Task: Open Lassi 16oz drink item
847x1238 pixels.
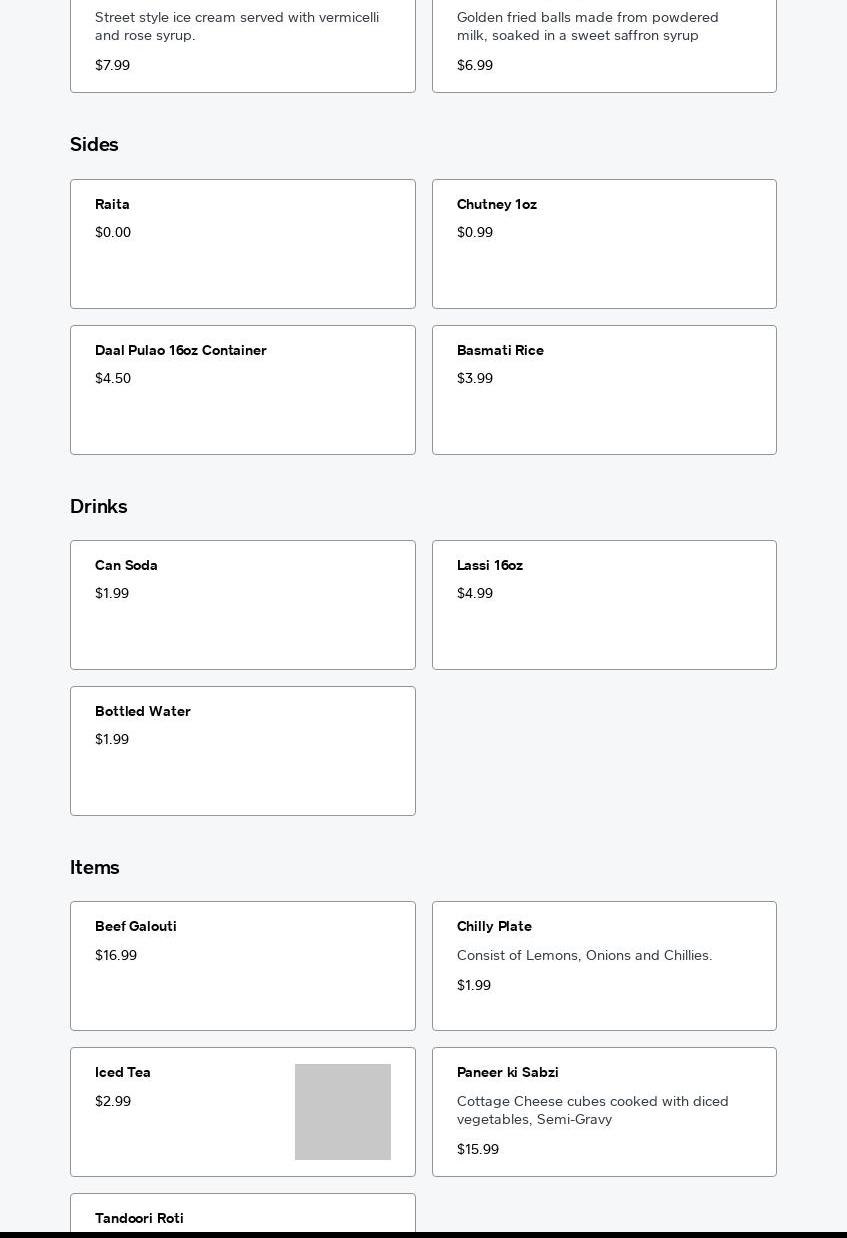Action: [604, 605]
